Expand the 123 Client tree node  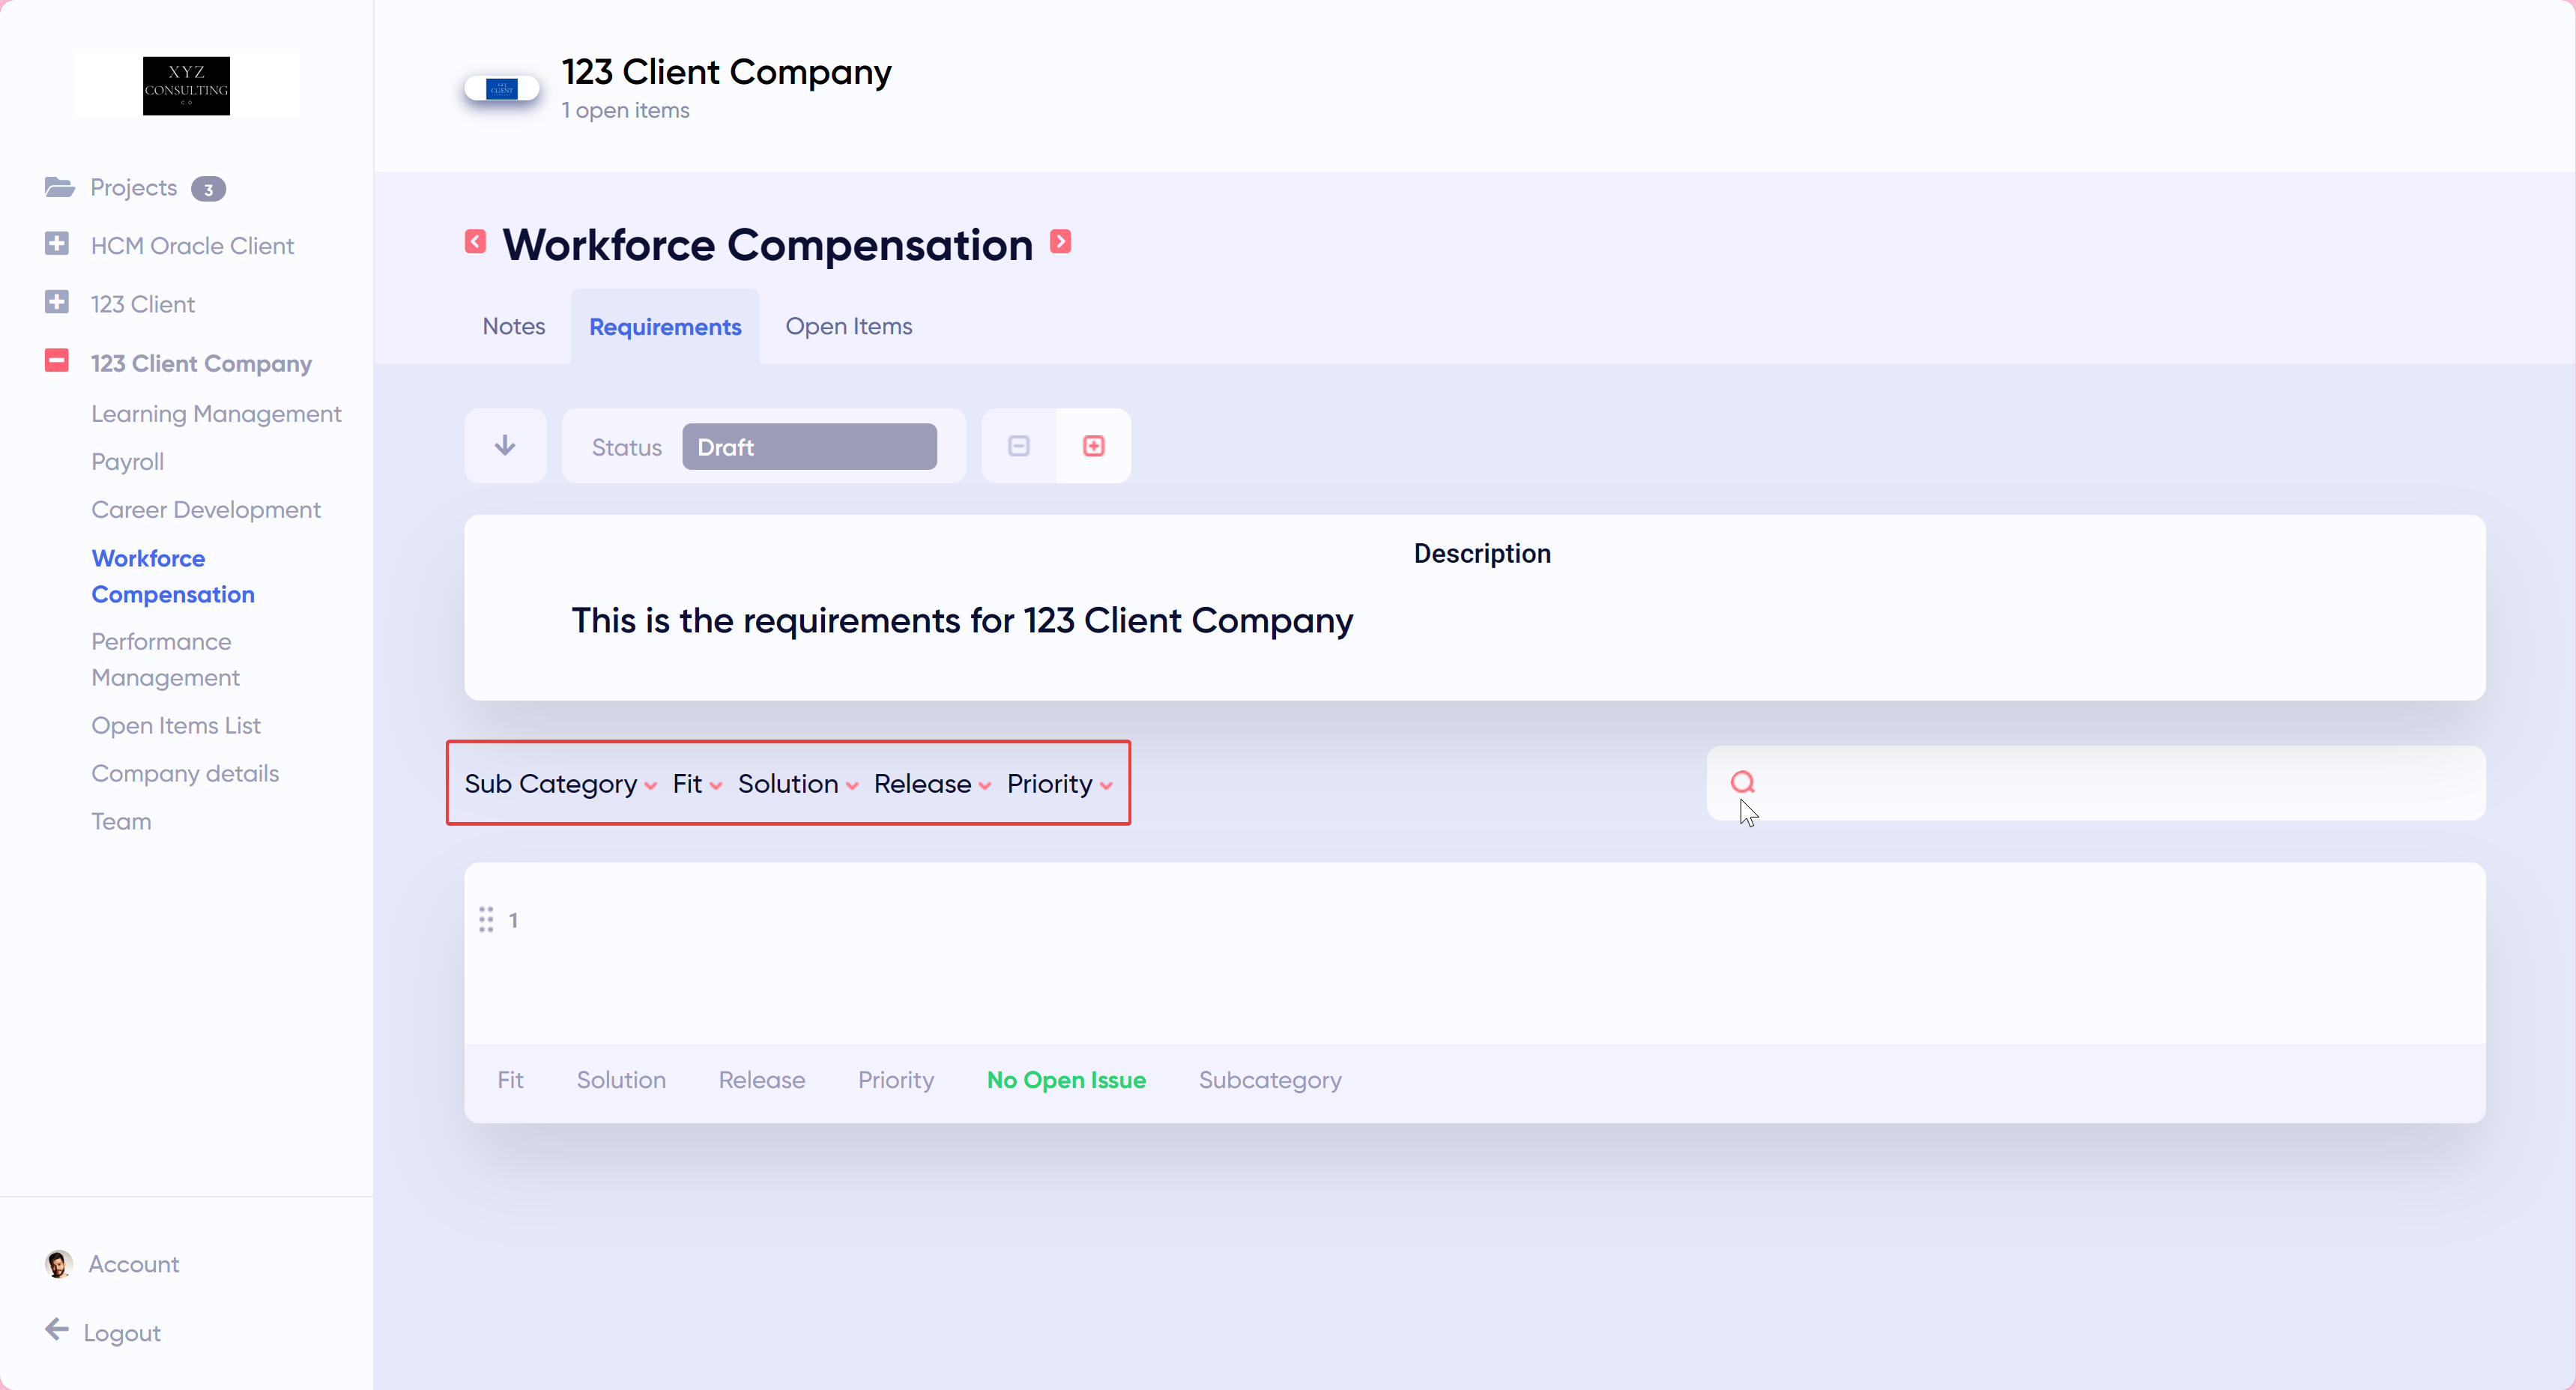[57, 302]
